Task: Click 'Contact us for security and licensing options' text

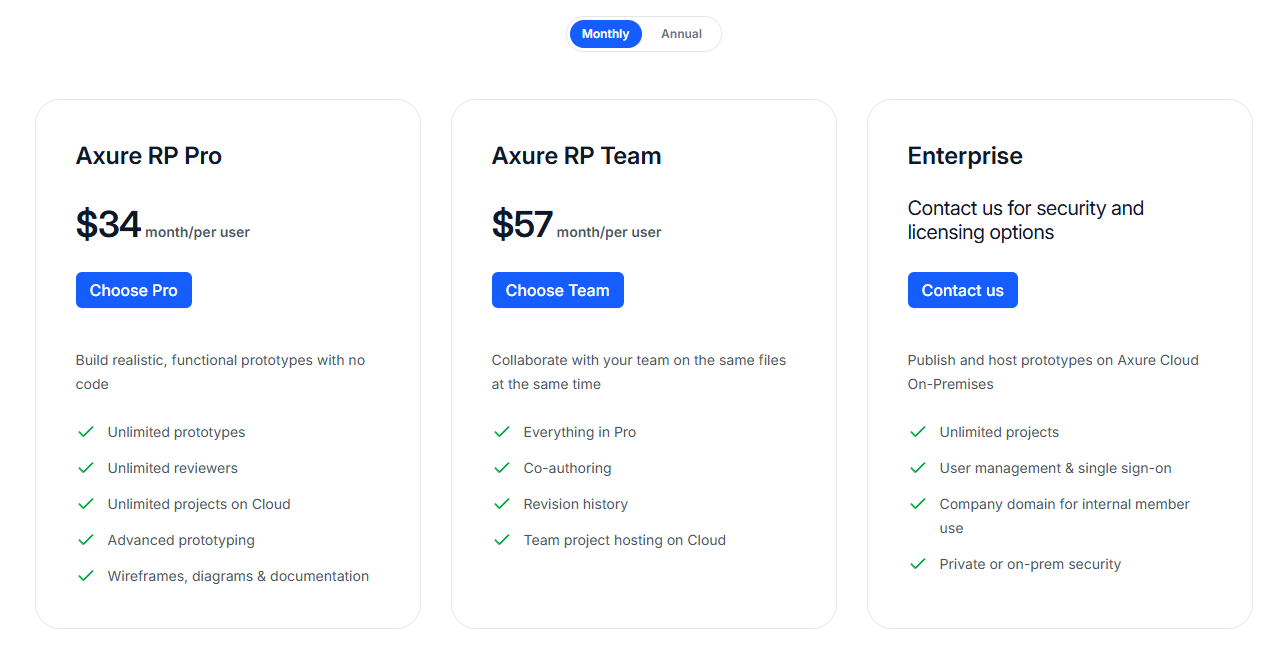Action: click(x=1026, y=220)
